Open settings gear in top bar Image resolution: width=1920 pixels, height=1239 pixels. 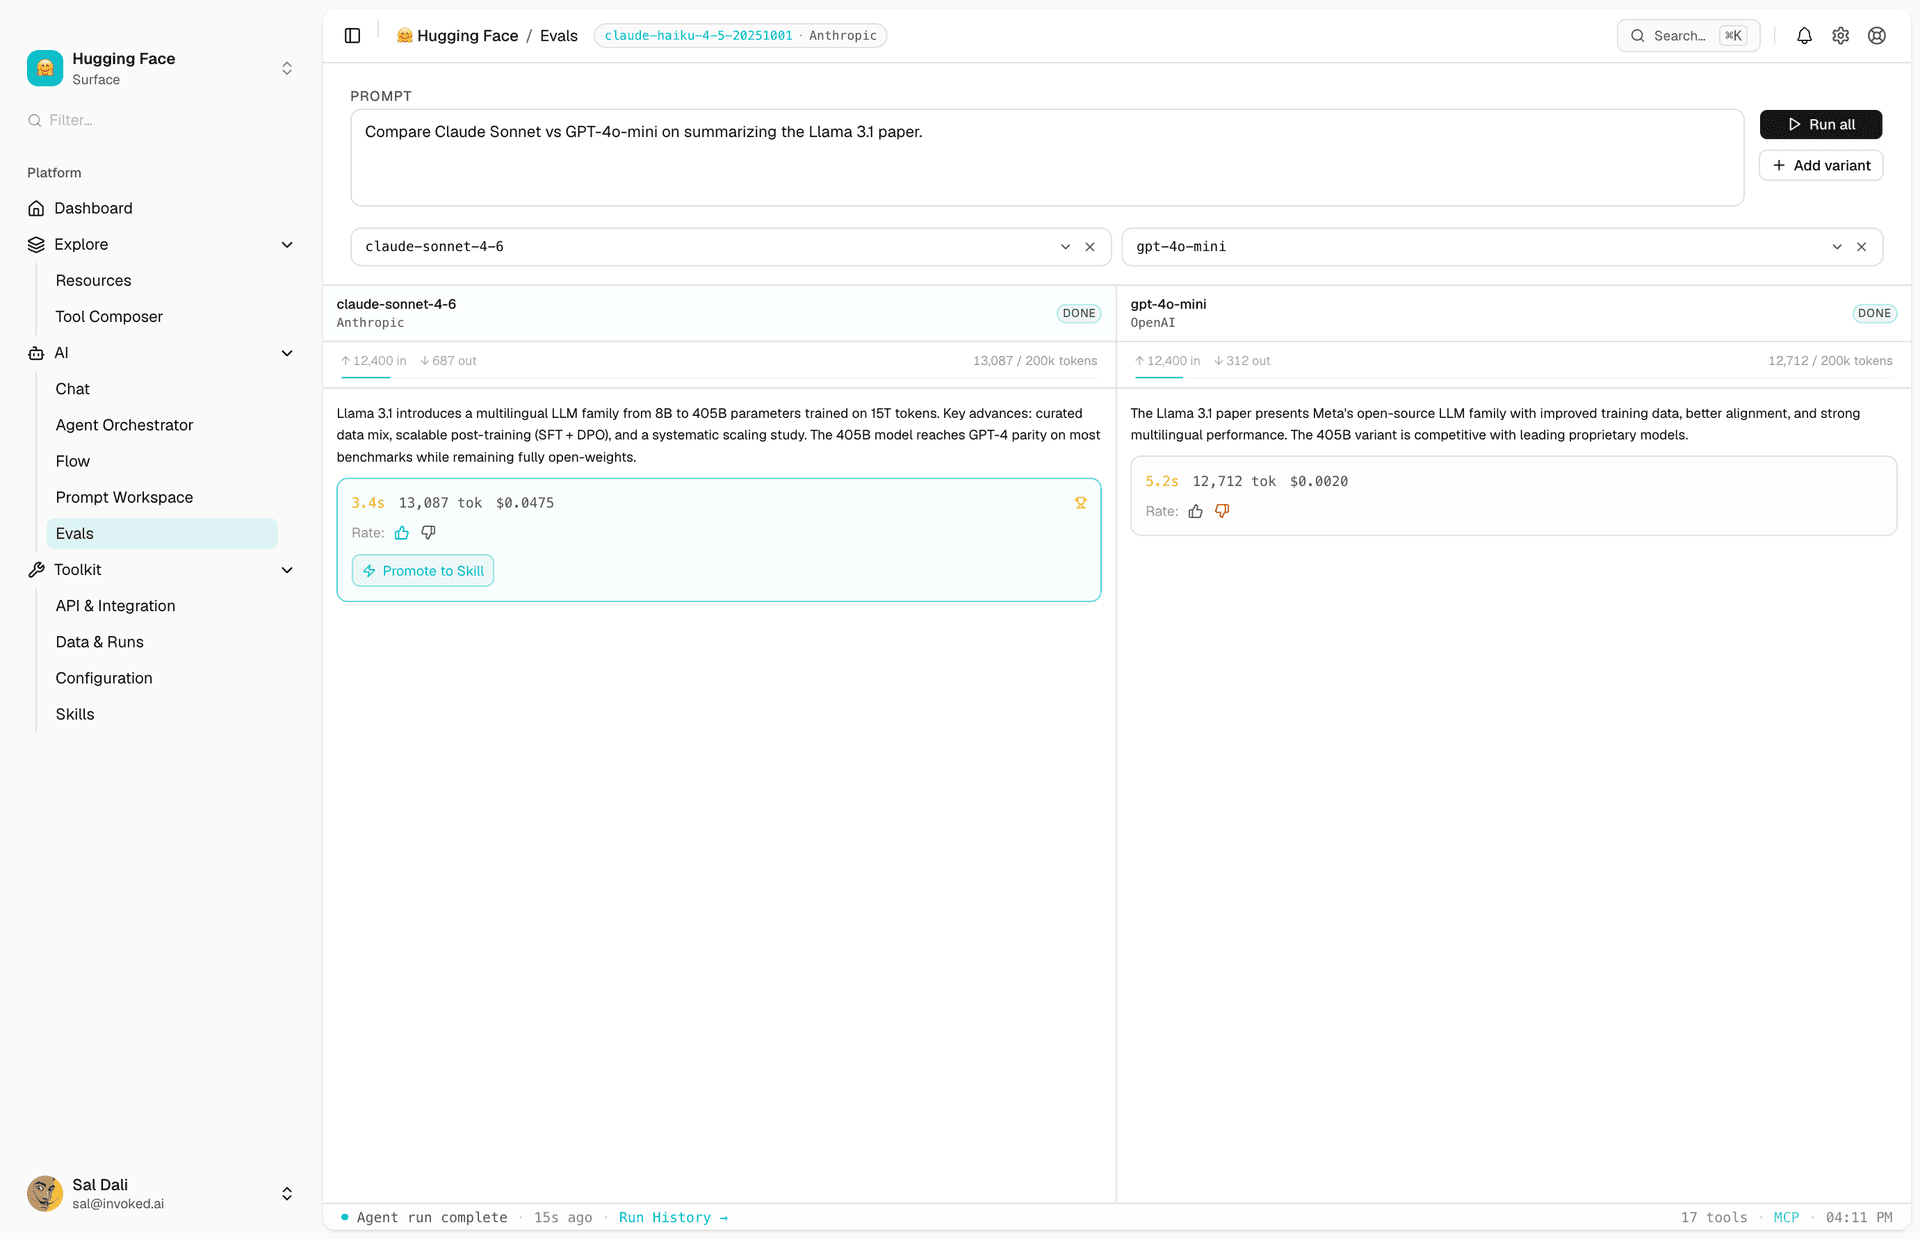point(1841,36)
